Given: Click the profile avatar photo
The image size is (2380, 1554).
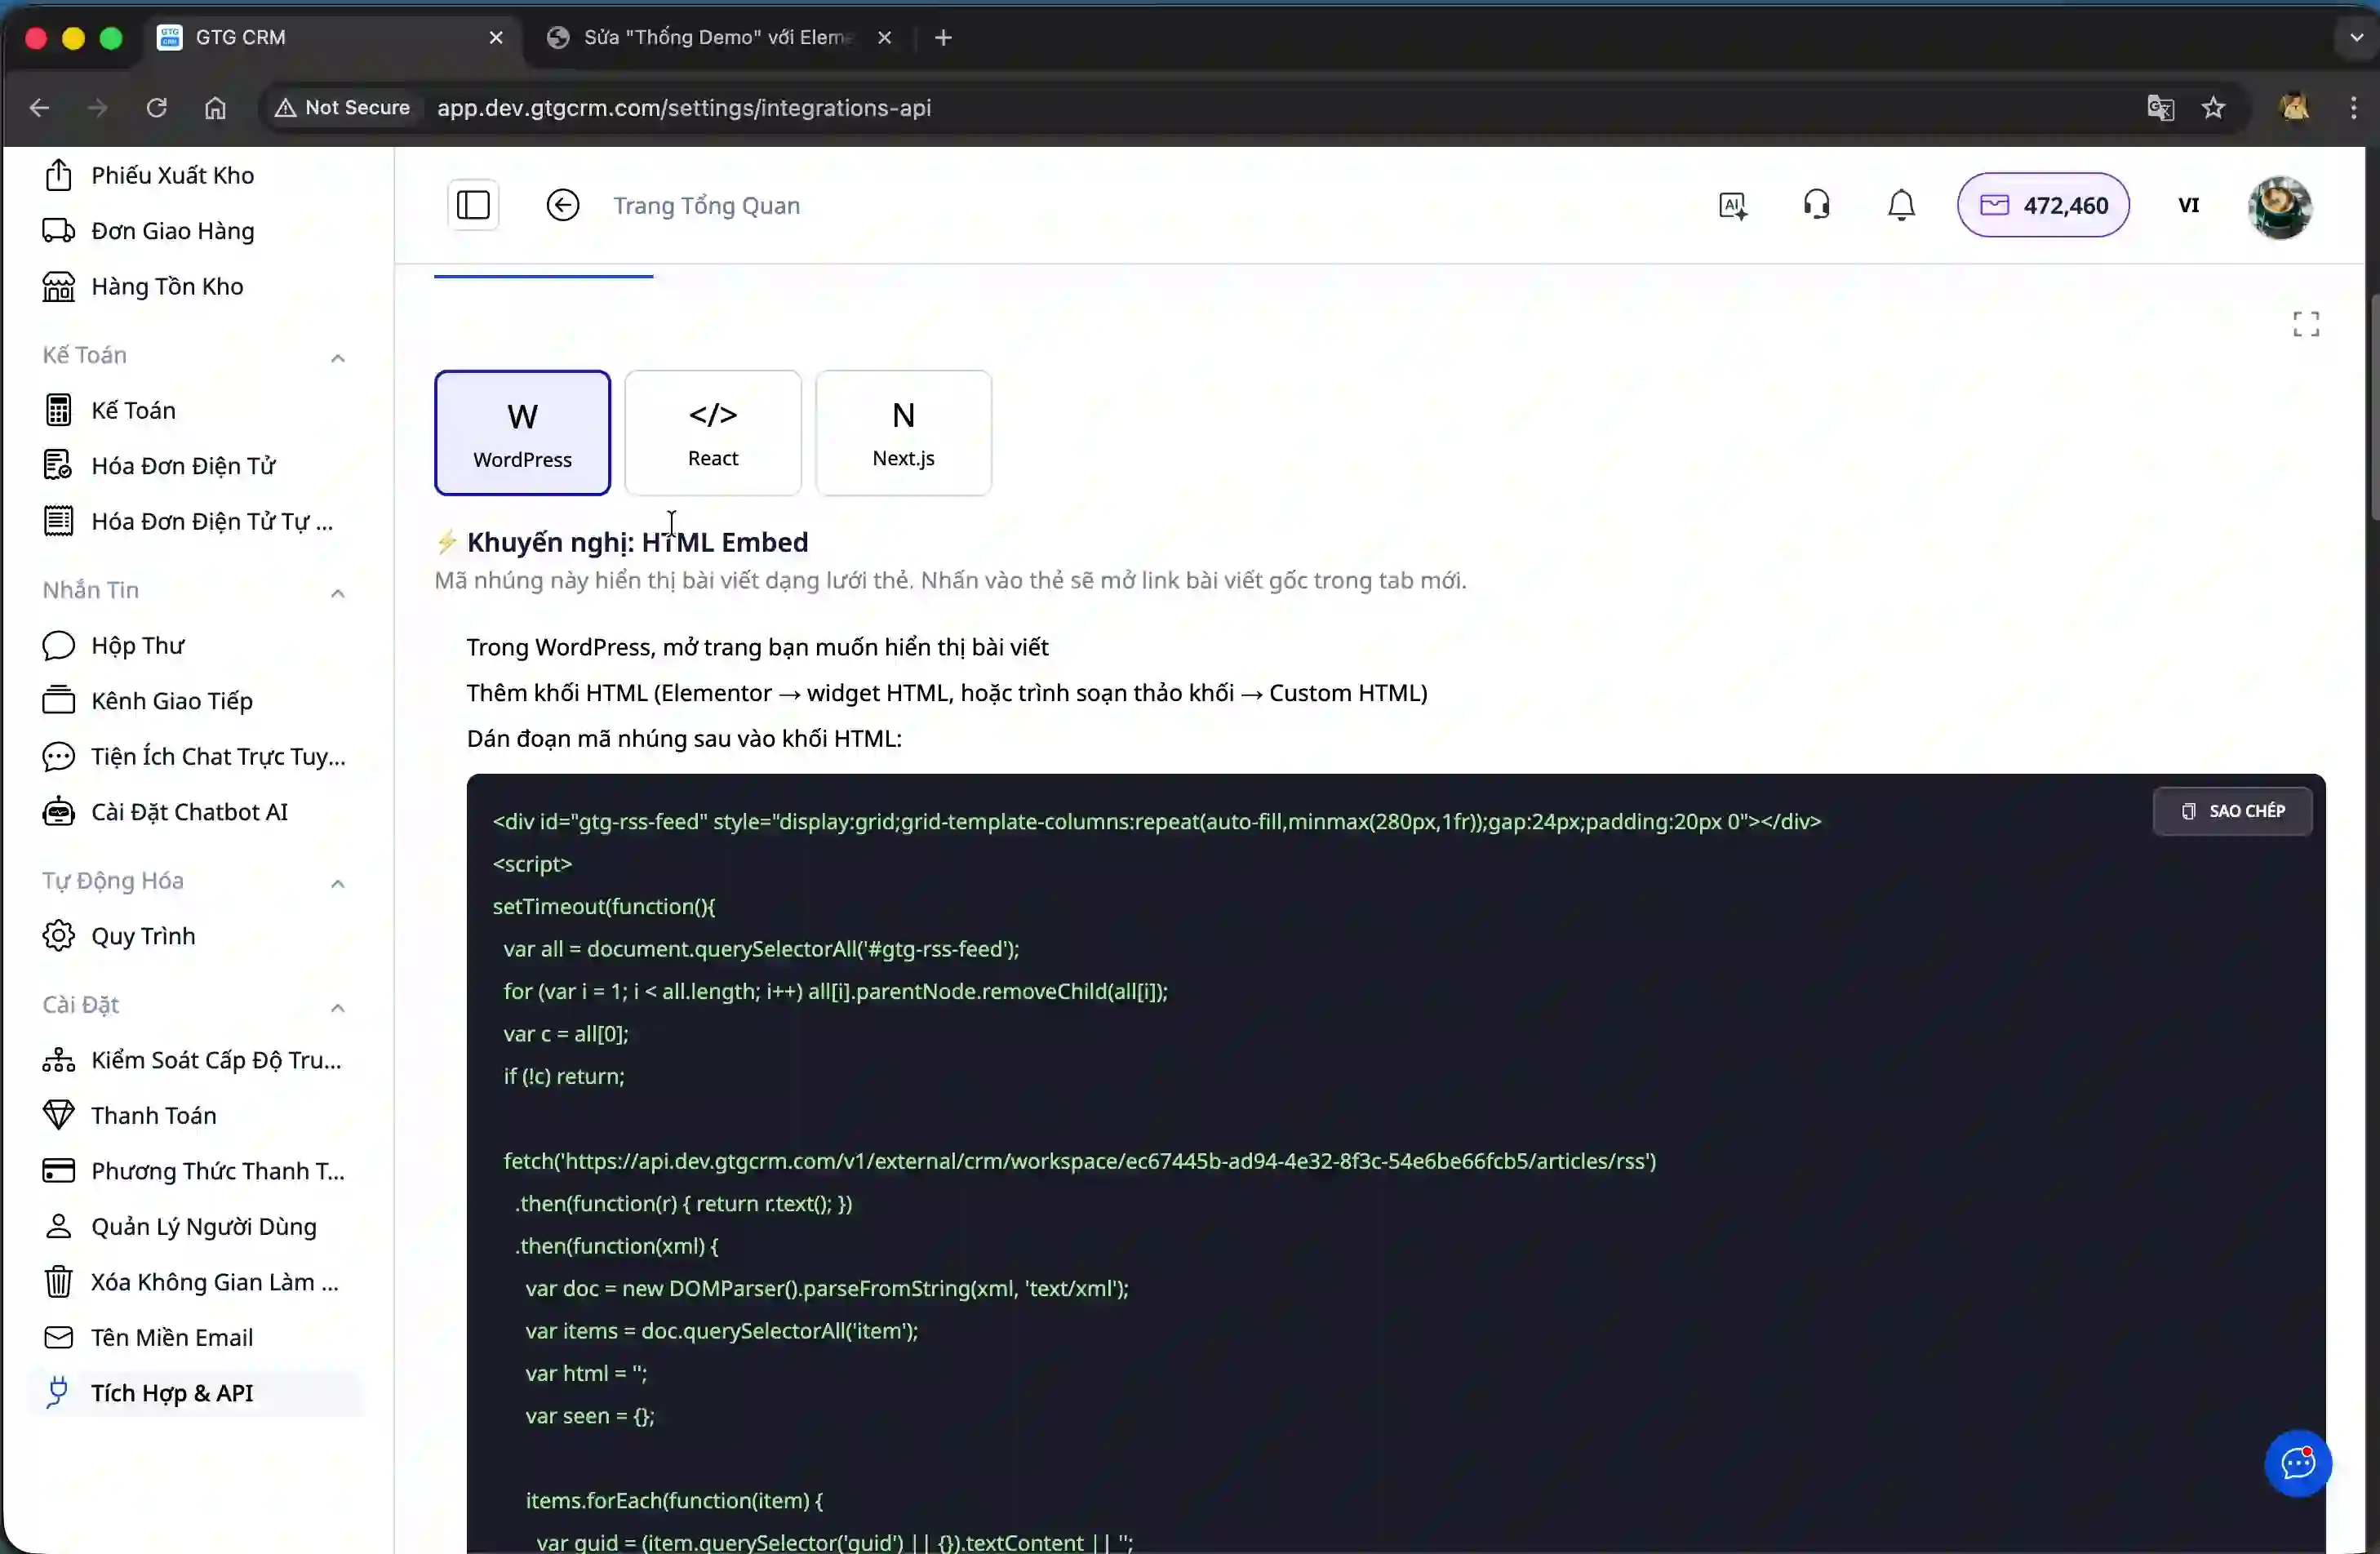Looking at the screenshot, I should pyautogui.click(x=2280, y=206).
